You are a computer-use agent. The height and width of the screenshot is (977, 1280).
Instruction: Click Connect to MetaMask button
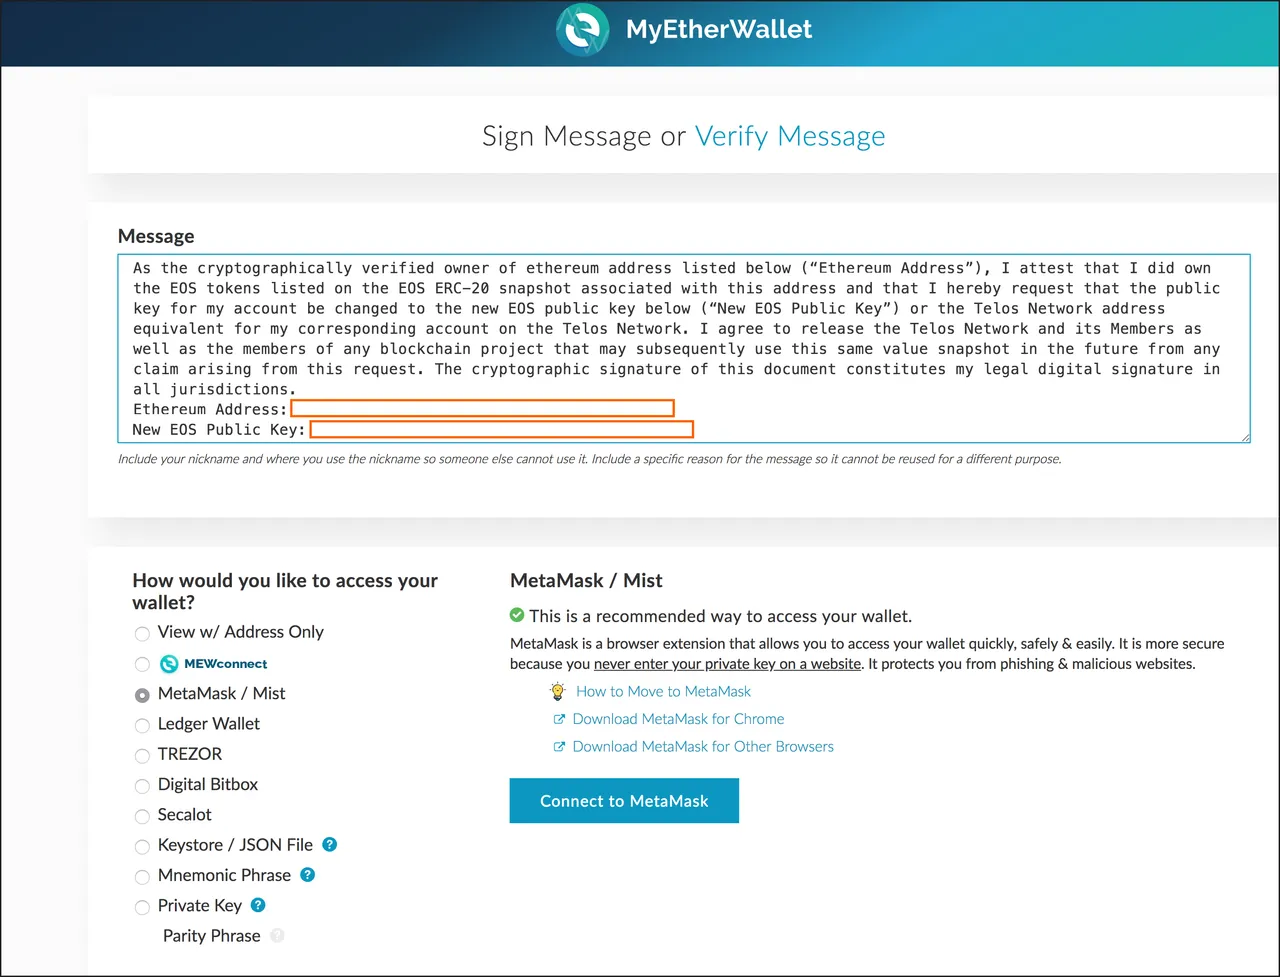624,801
